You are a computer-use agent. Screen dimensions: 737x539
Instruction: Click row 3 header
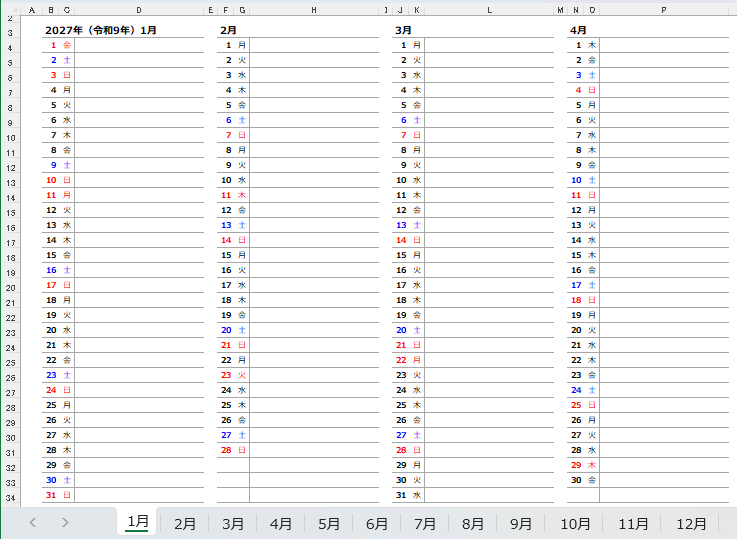pyautogui.click(x=10, y=32)
